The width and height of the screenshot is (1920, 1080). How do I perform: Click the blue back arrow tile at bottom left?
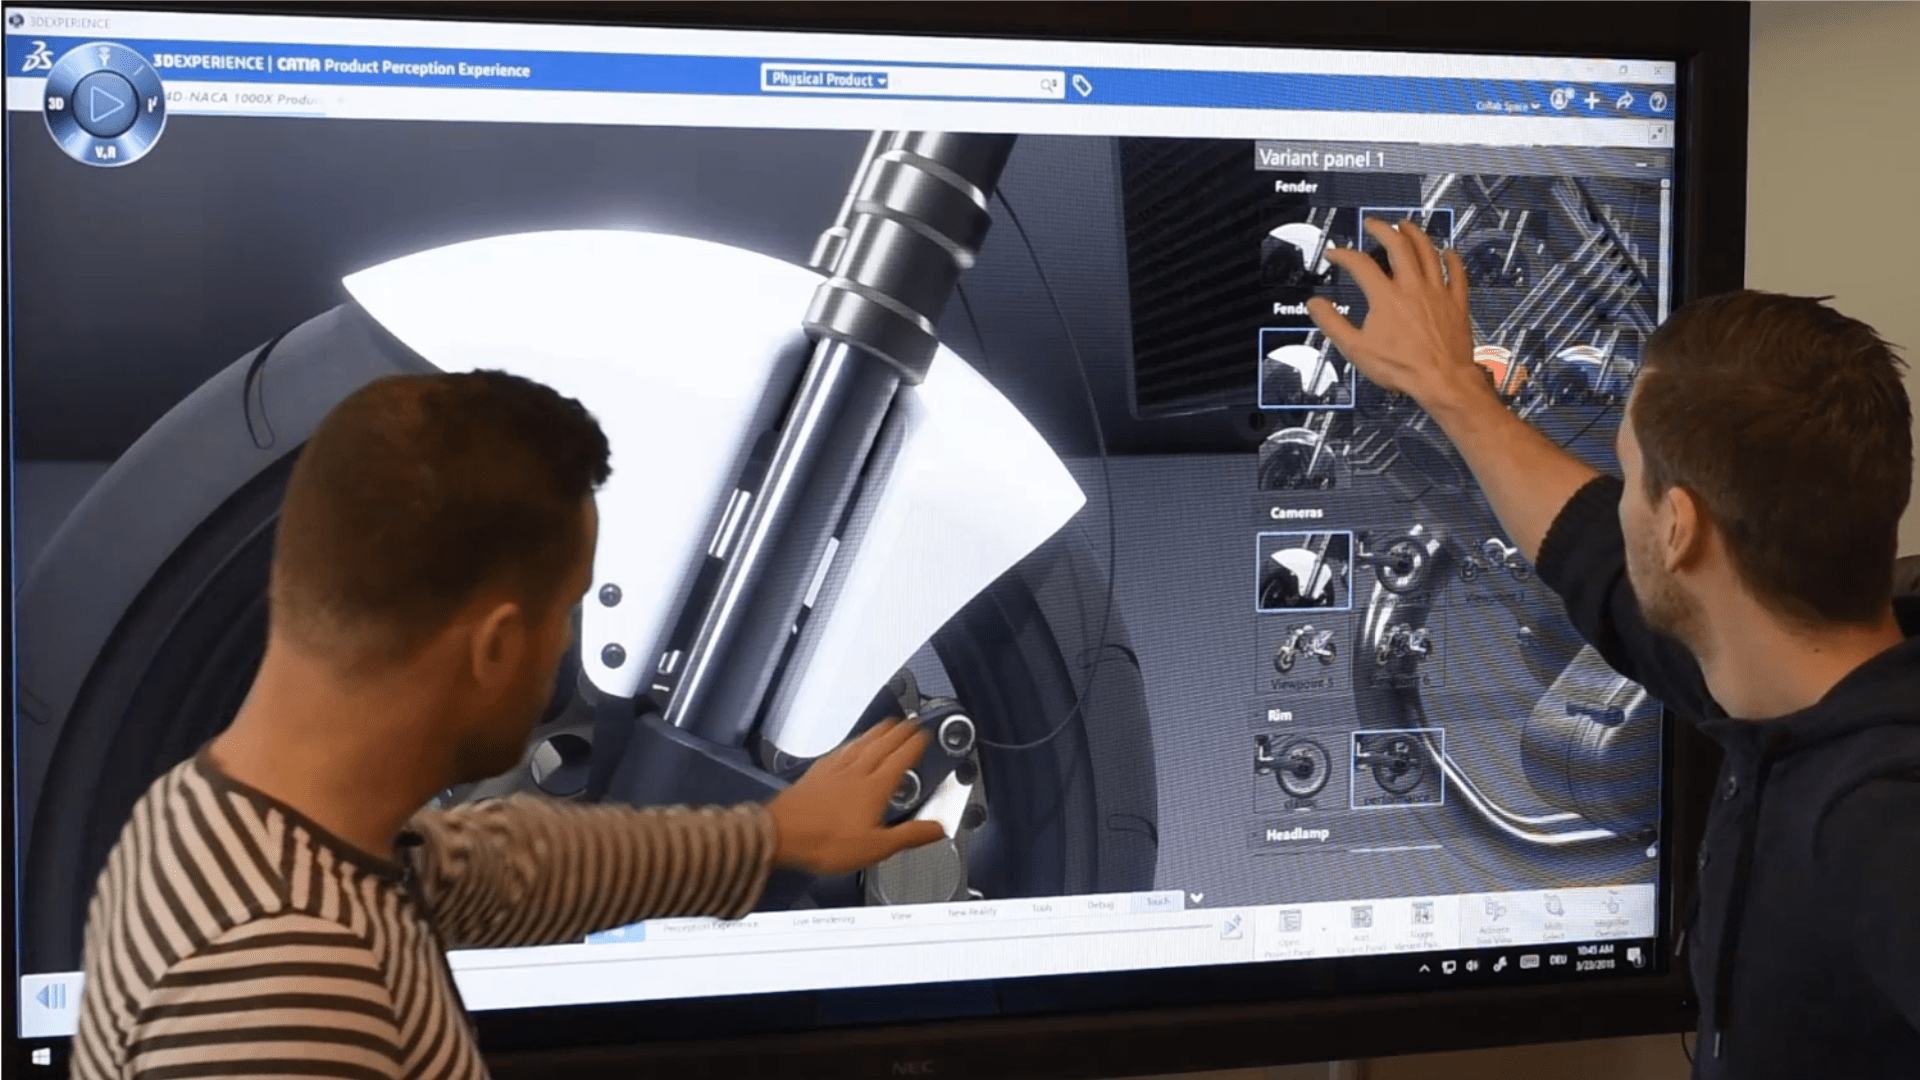point(51,996)
